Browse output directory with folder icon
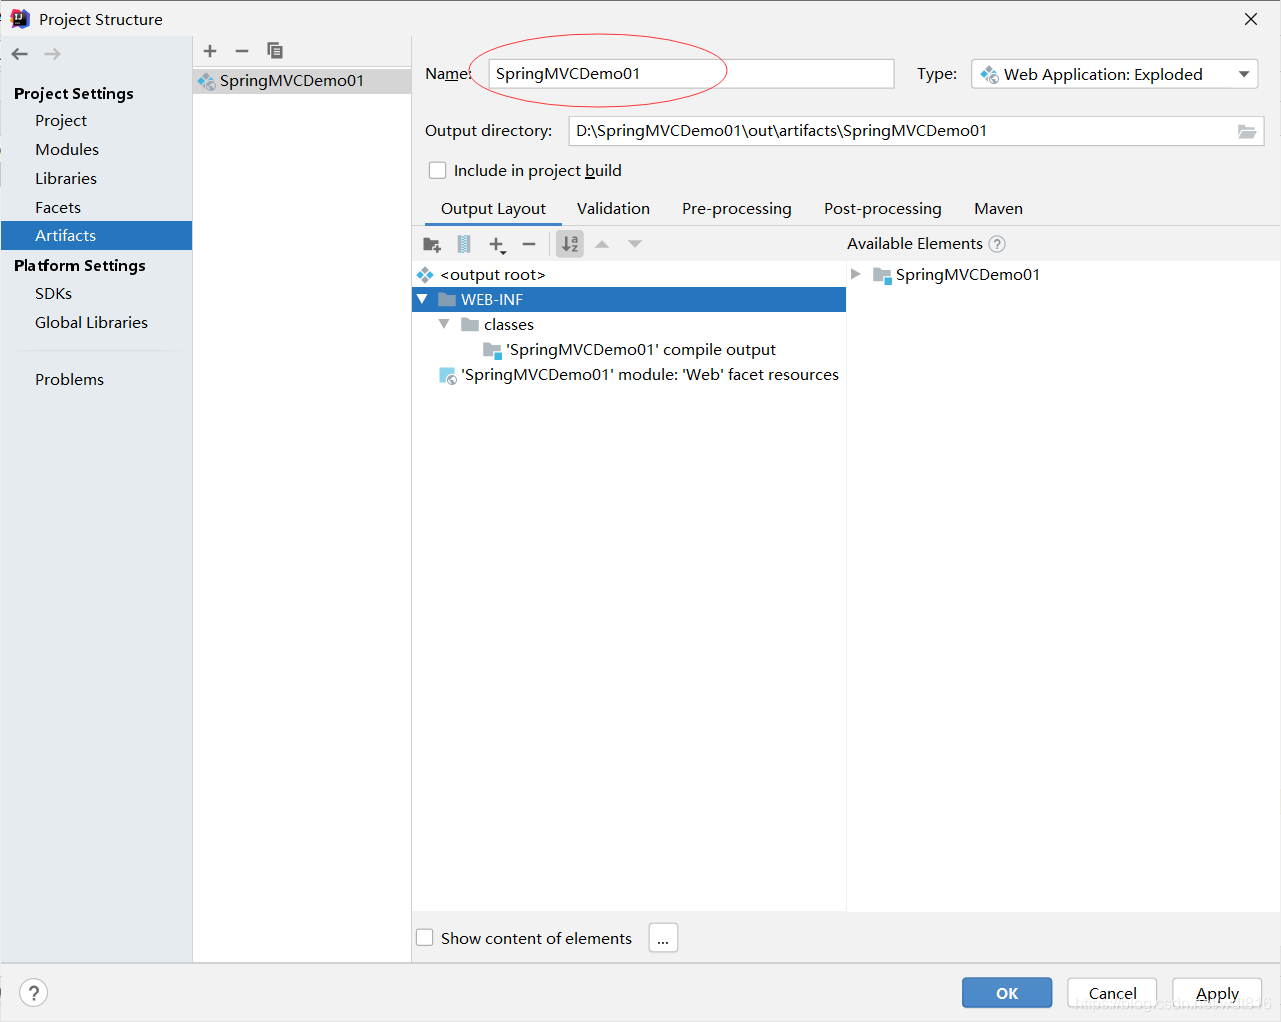 click(1247, 131)
